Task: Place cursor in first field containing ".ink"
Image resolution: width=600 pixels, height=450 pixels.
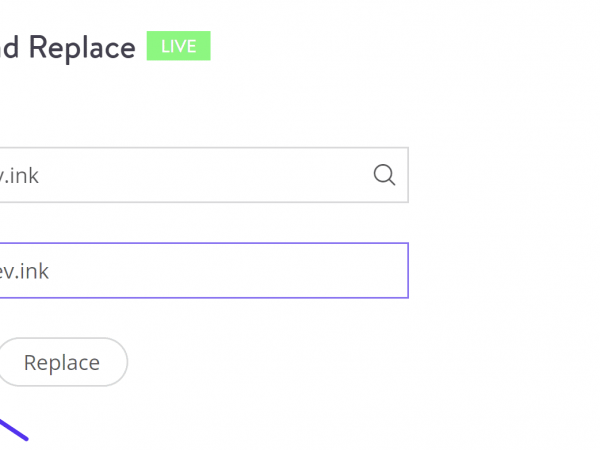Action: [x=180, y=175]
